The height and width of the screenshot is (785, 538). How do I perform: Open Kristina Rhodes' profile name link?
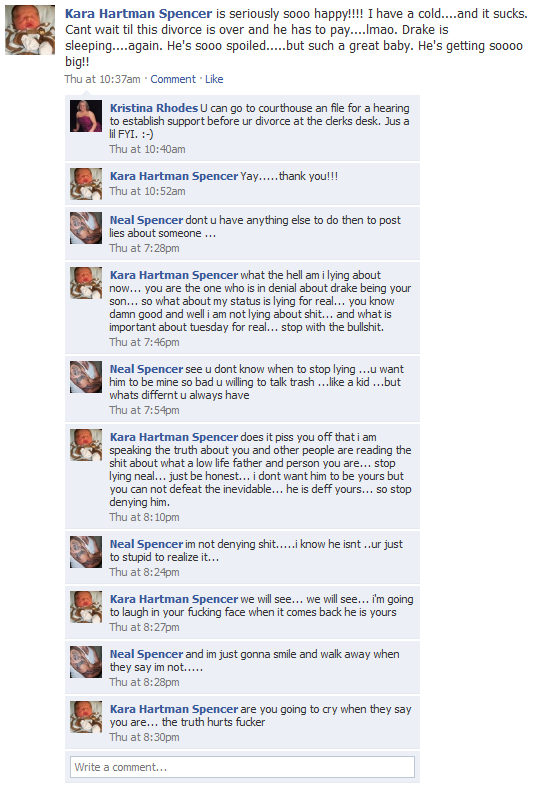tap(154, 108)
